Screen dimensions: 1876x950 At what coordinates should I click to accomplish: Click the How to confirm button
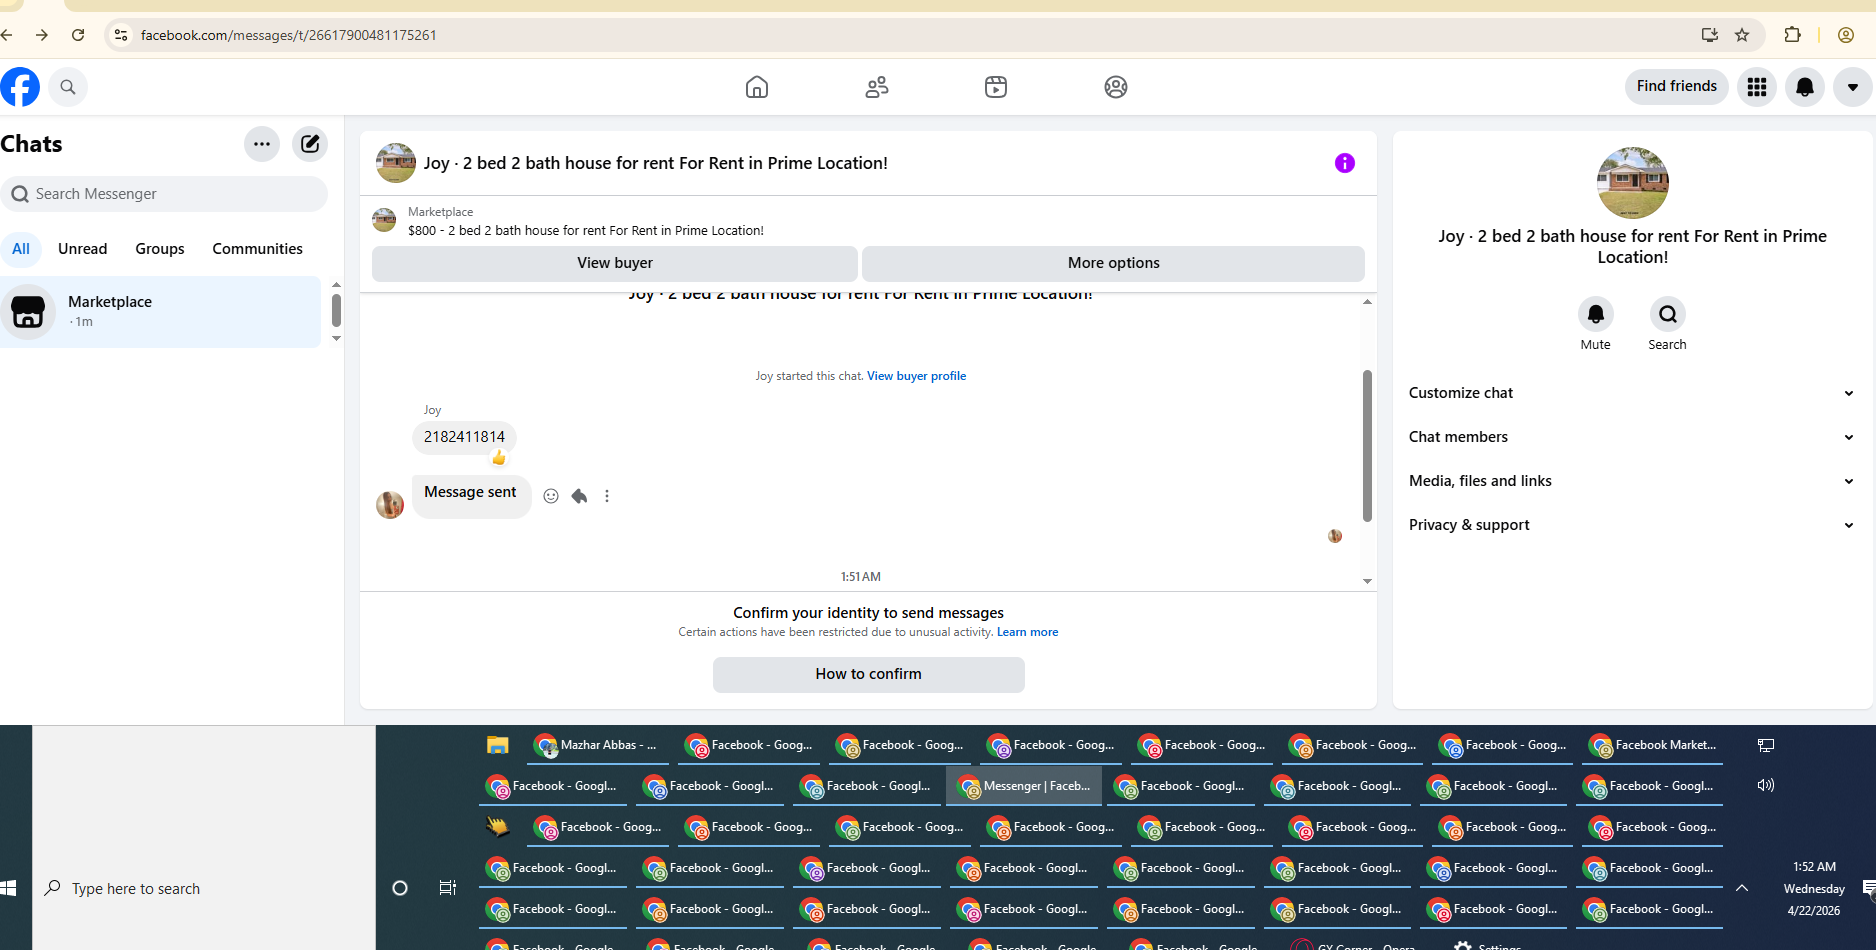point(869,674)
